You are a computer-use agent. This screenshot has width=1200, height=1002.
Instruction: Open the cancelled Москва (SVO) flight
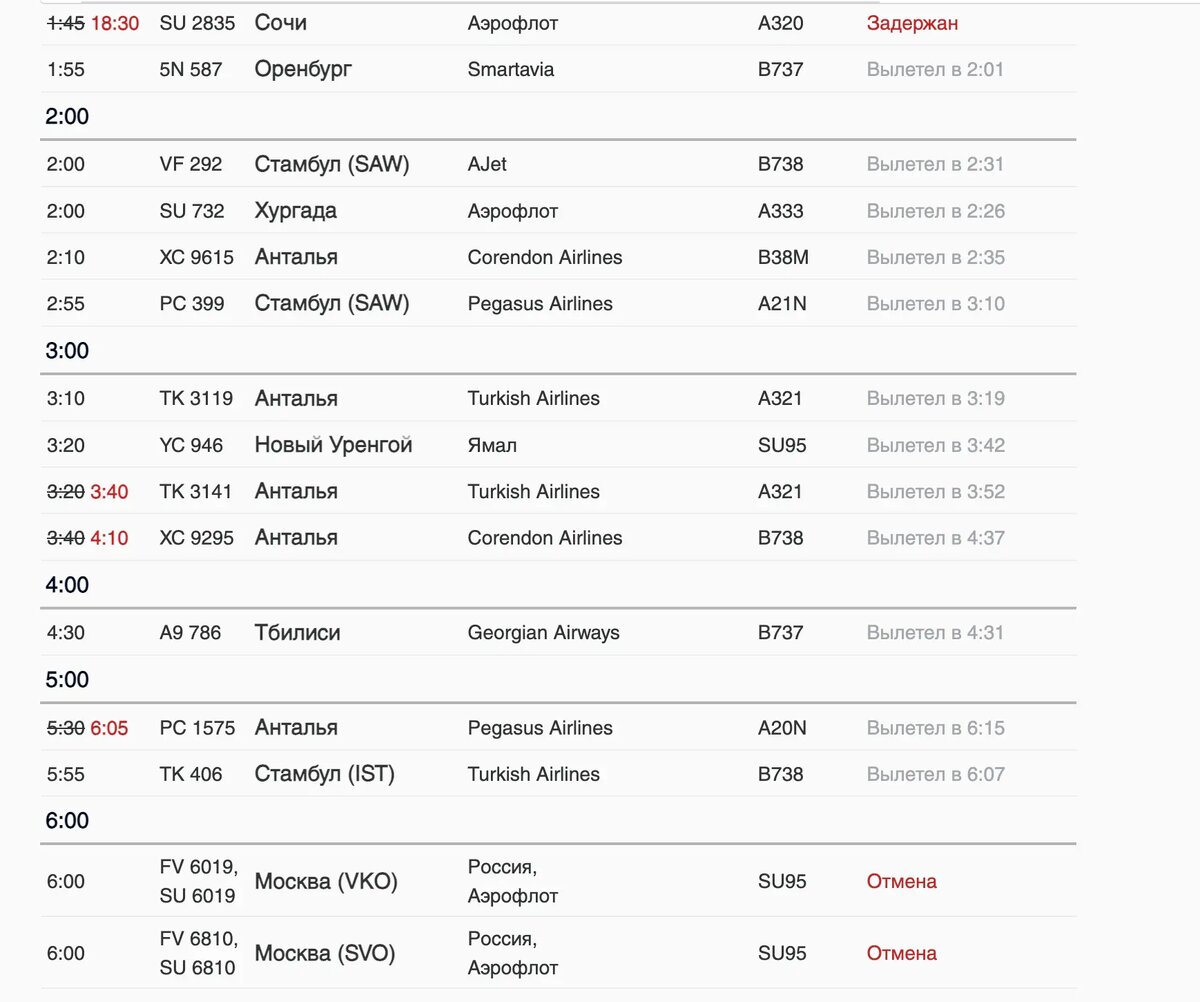(559, 953)
